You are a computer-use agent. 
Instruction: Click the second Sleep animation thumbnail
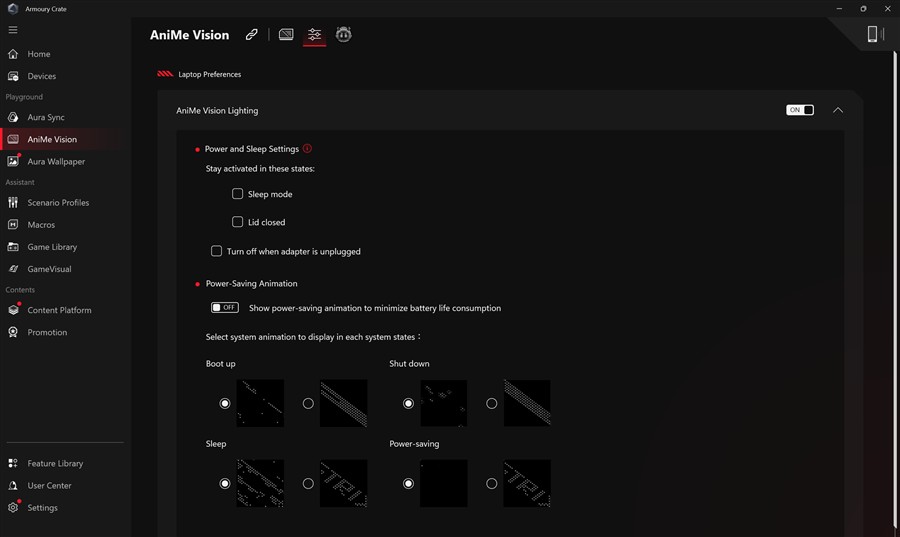343,483
